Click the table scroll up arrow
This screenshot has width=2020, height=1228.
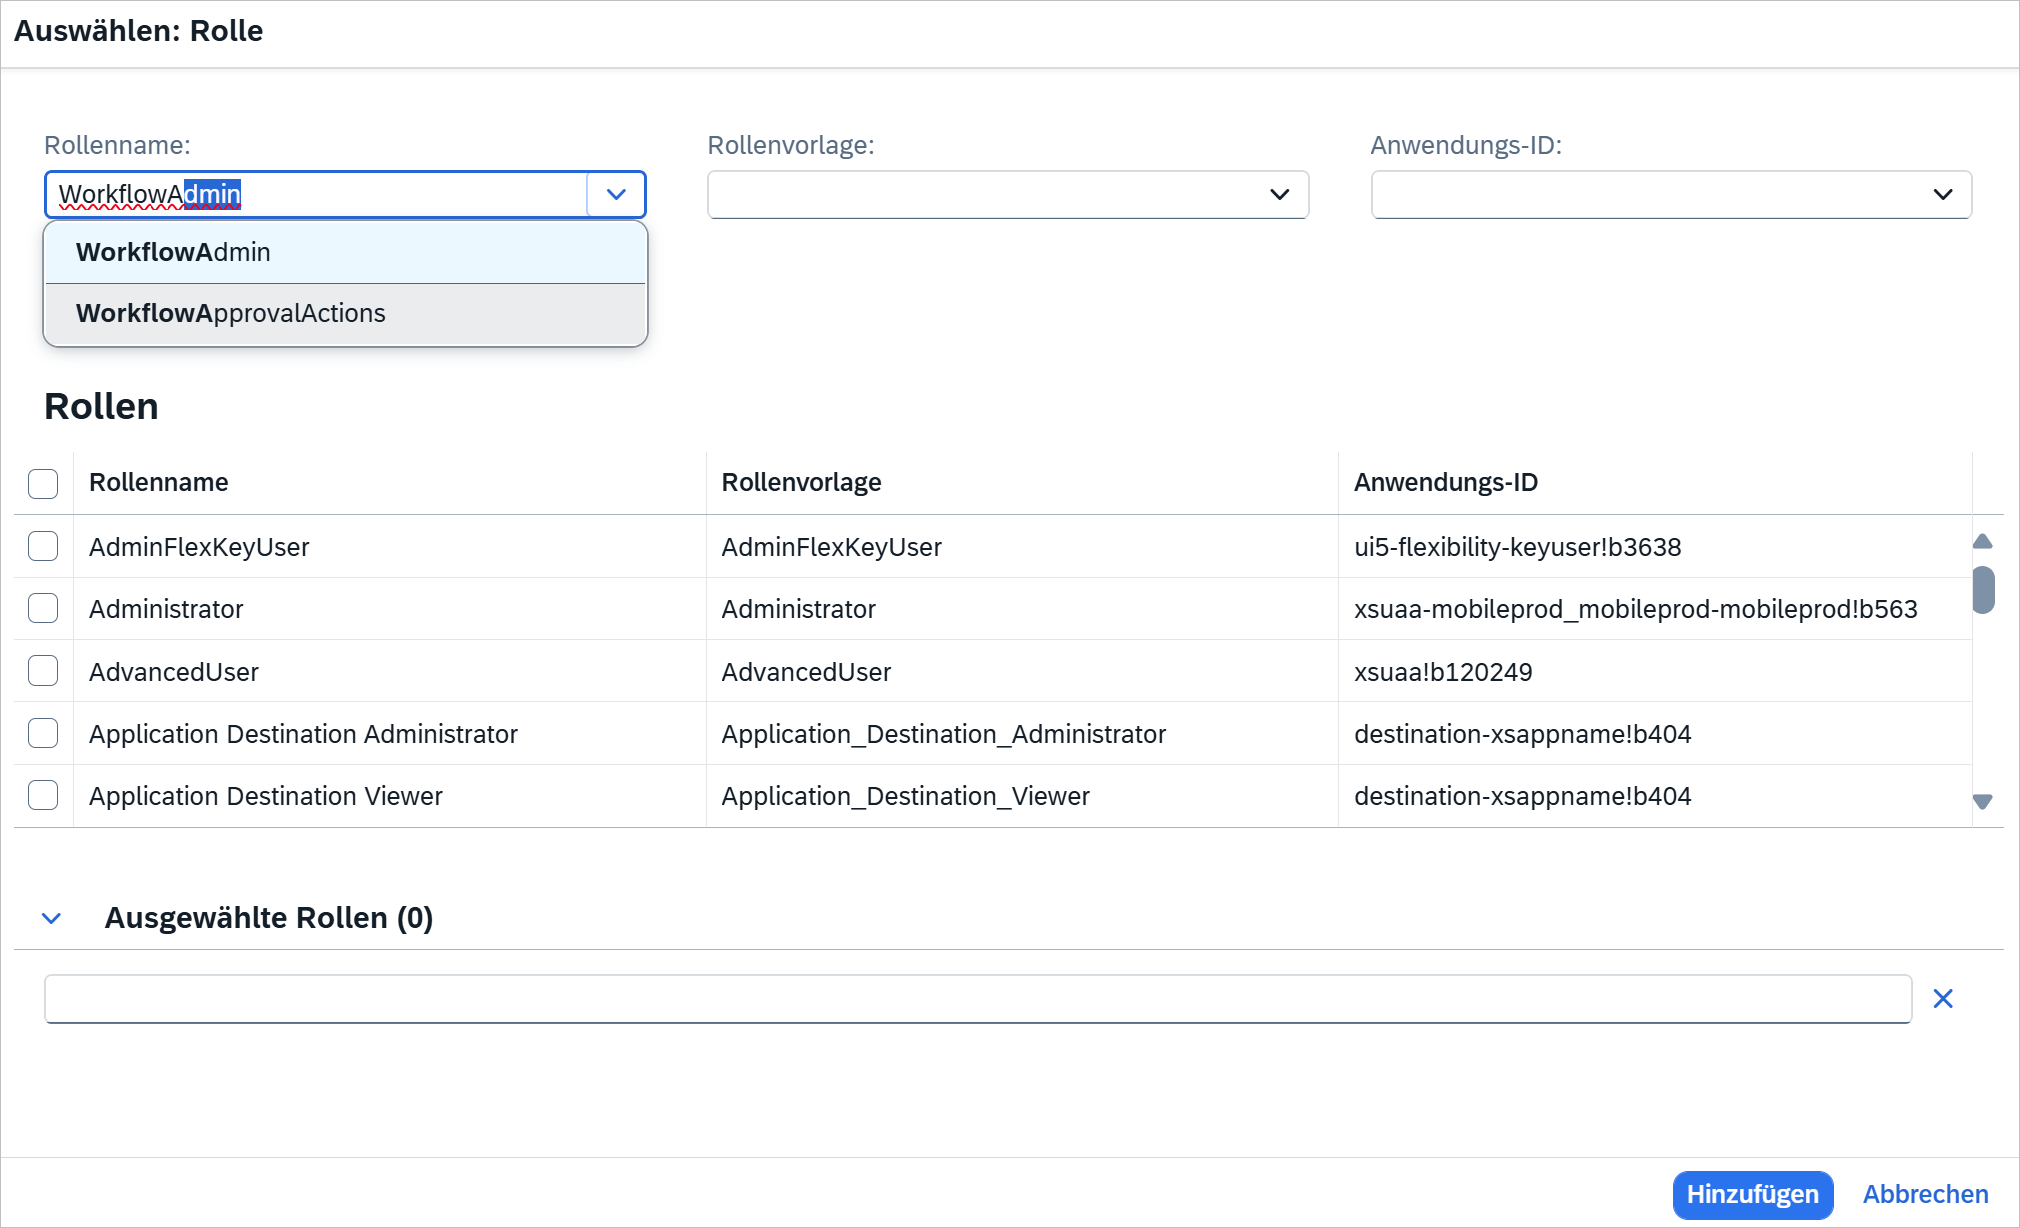click(1982, 542)
